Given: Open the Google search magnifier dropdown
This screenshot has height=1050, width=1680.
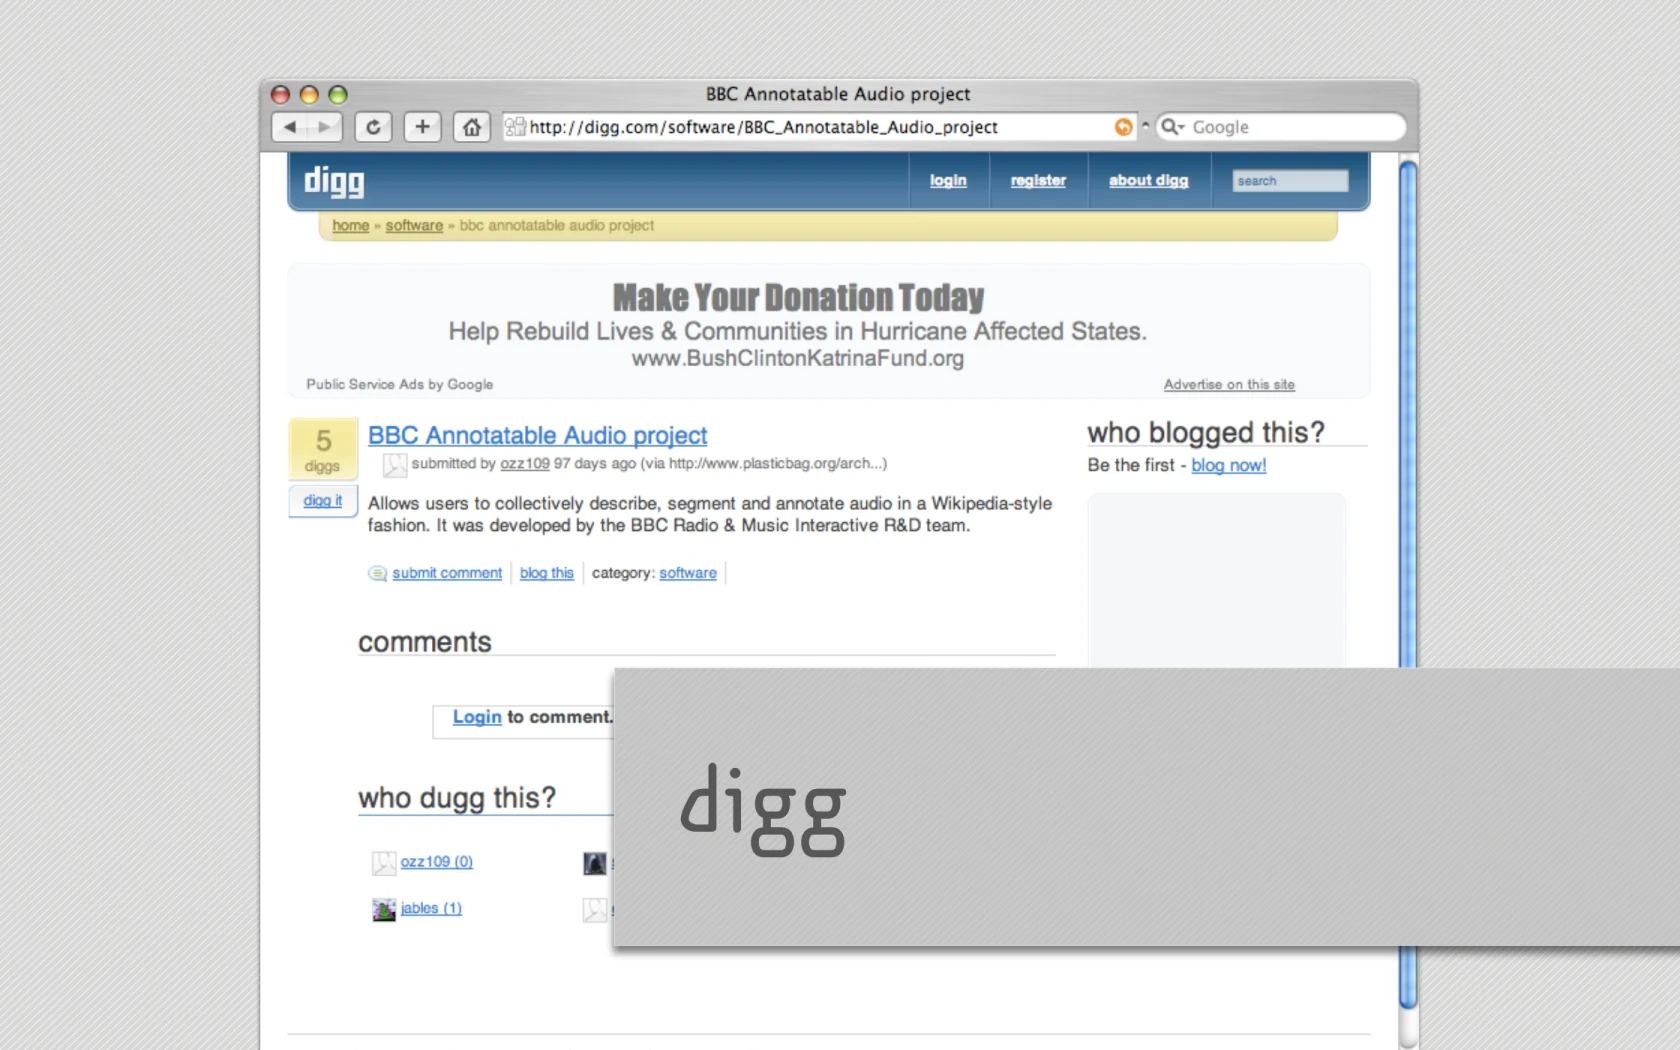Looking at the screenshot, I should (1172, 127).
